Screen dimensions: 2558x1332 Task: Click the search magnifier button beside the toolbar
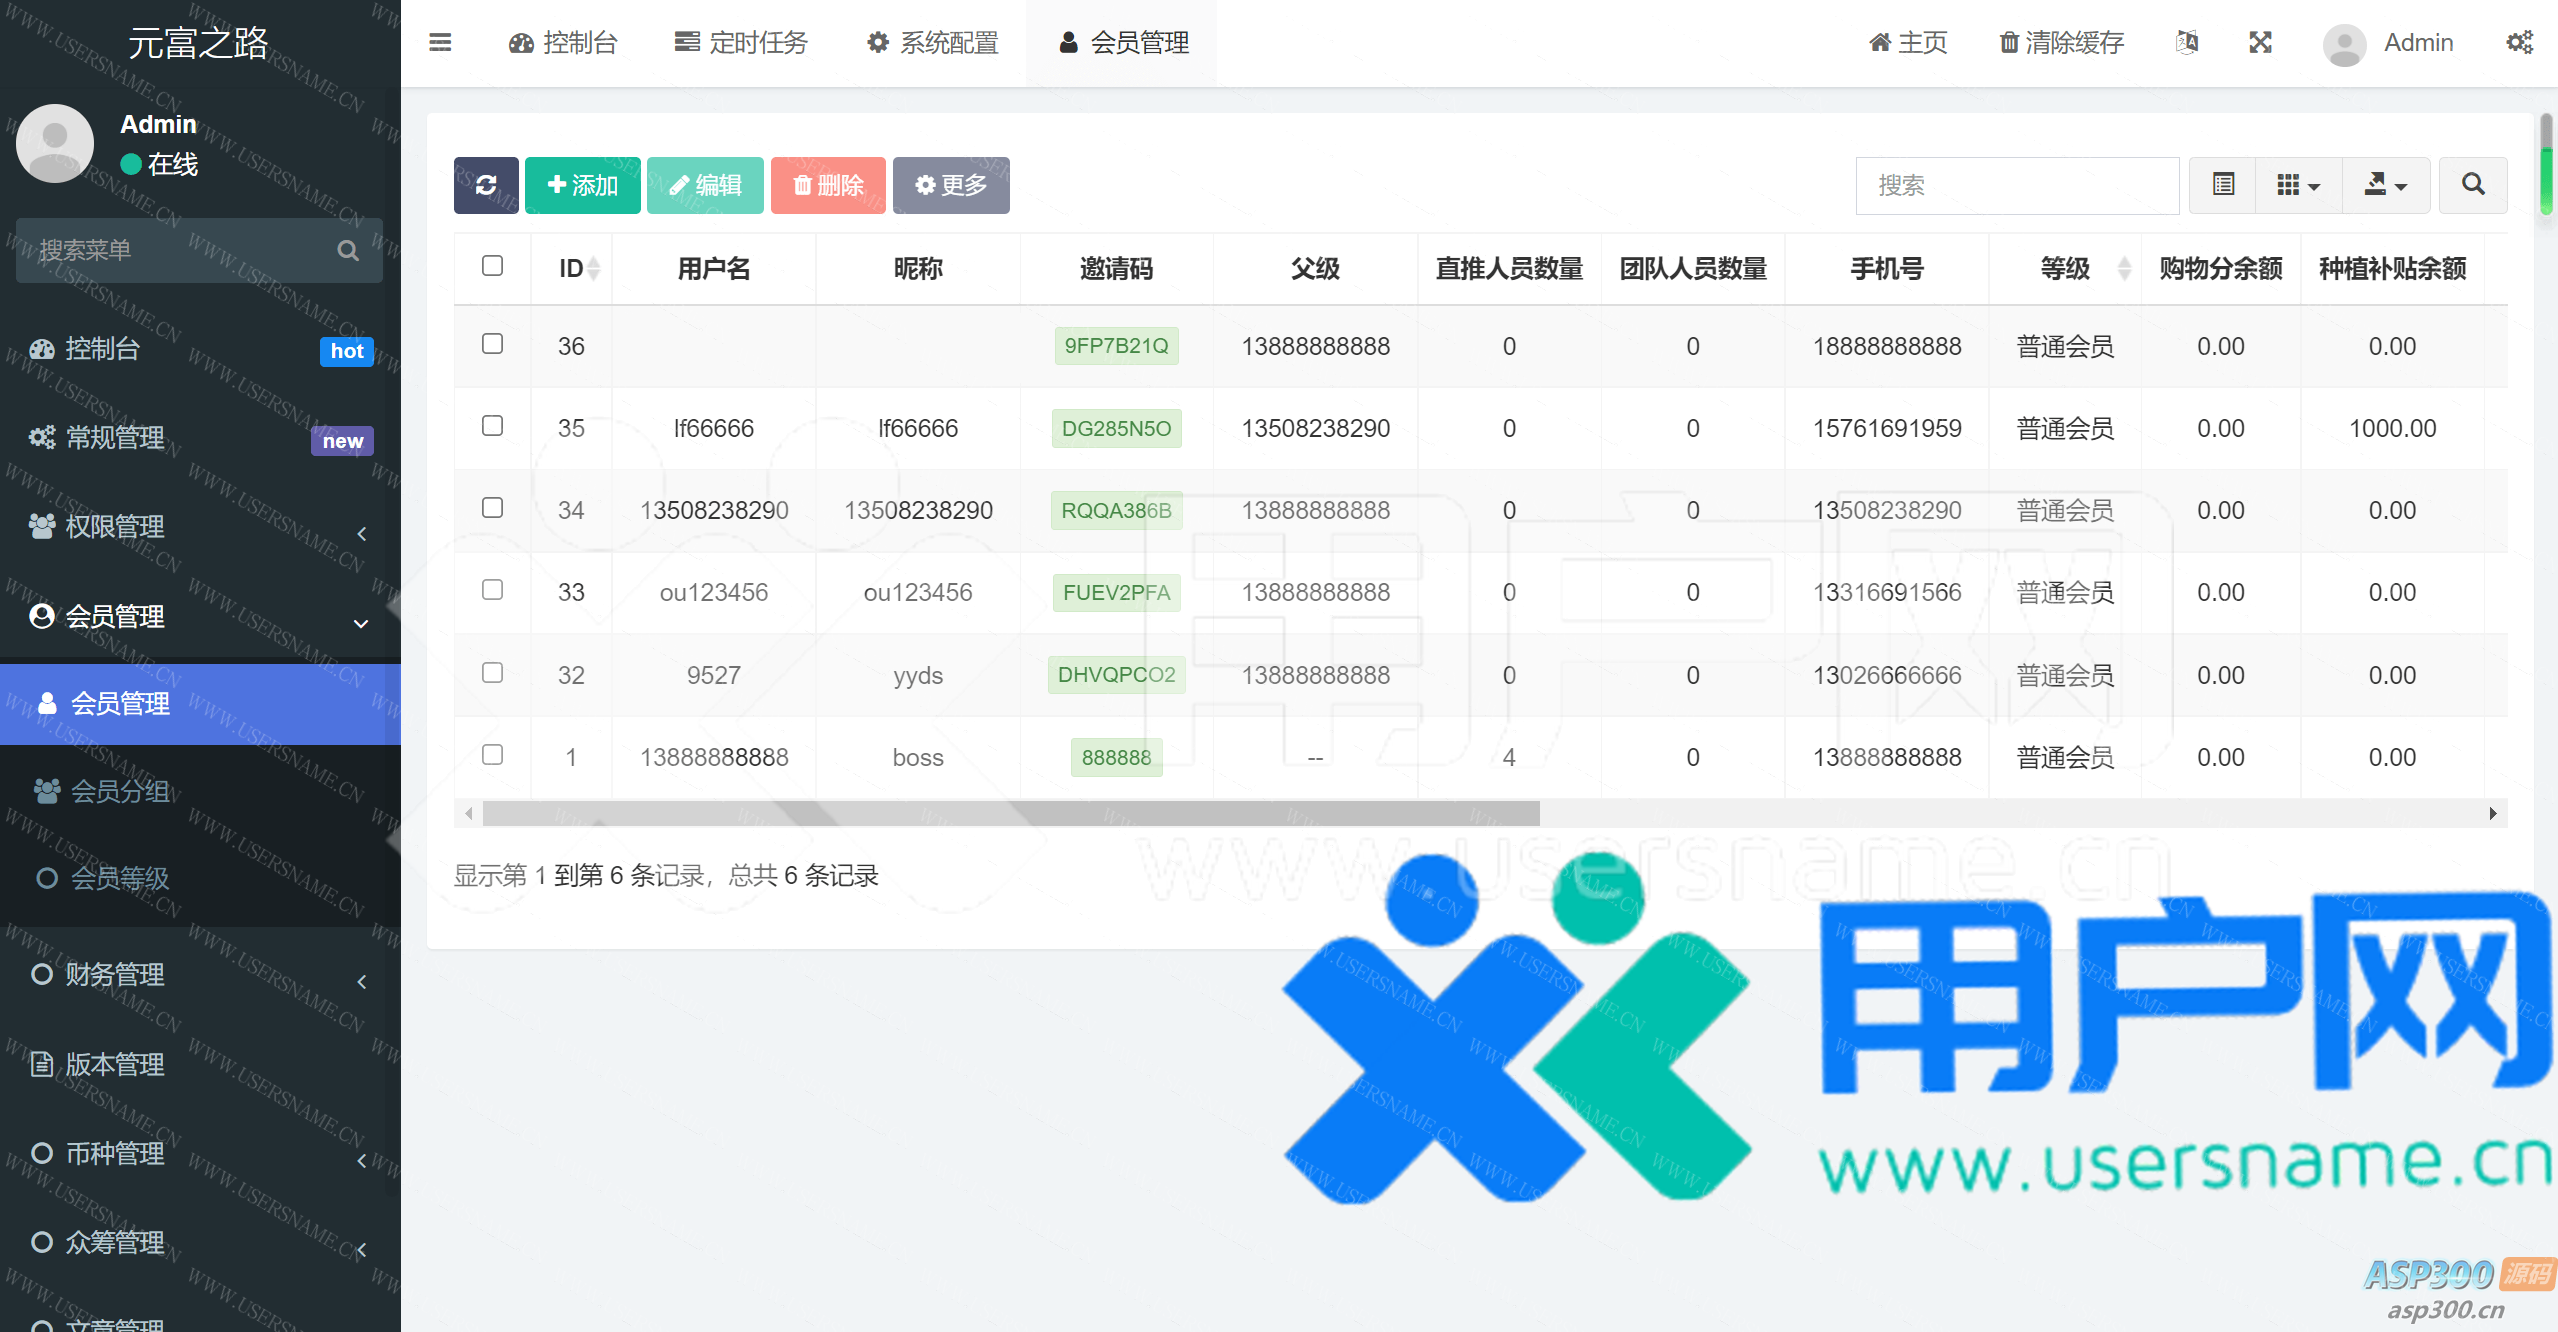click(x=2472, y=185)
